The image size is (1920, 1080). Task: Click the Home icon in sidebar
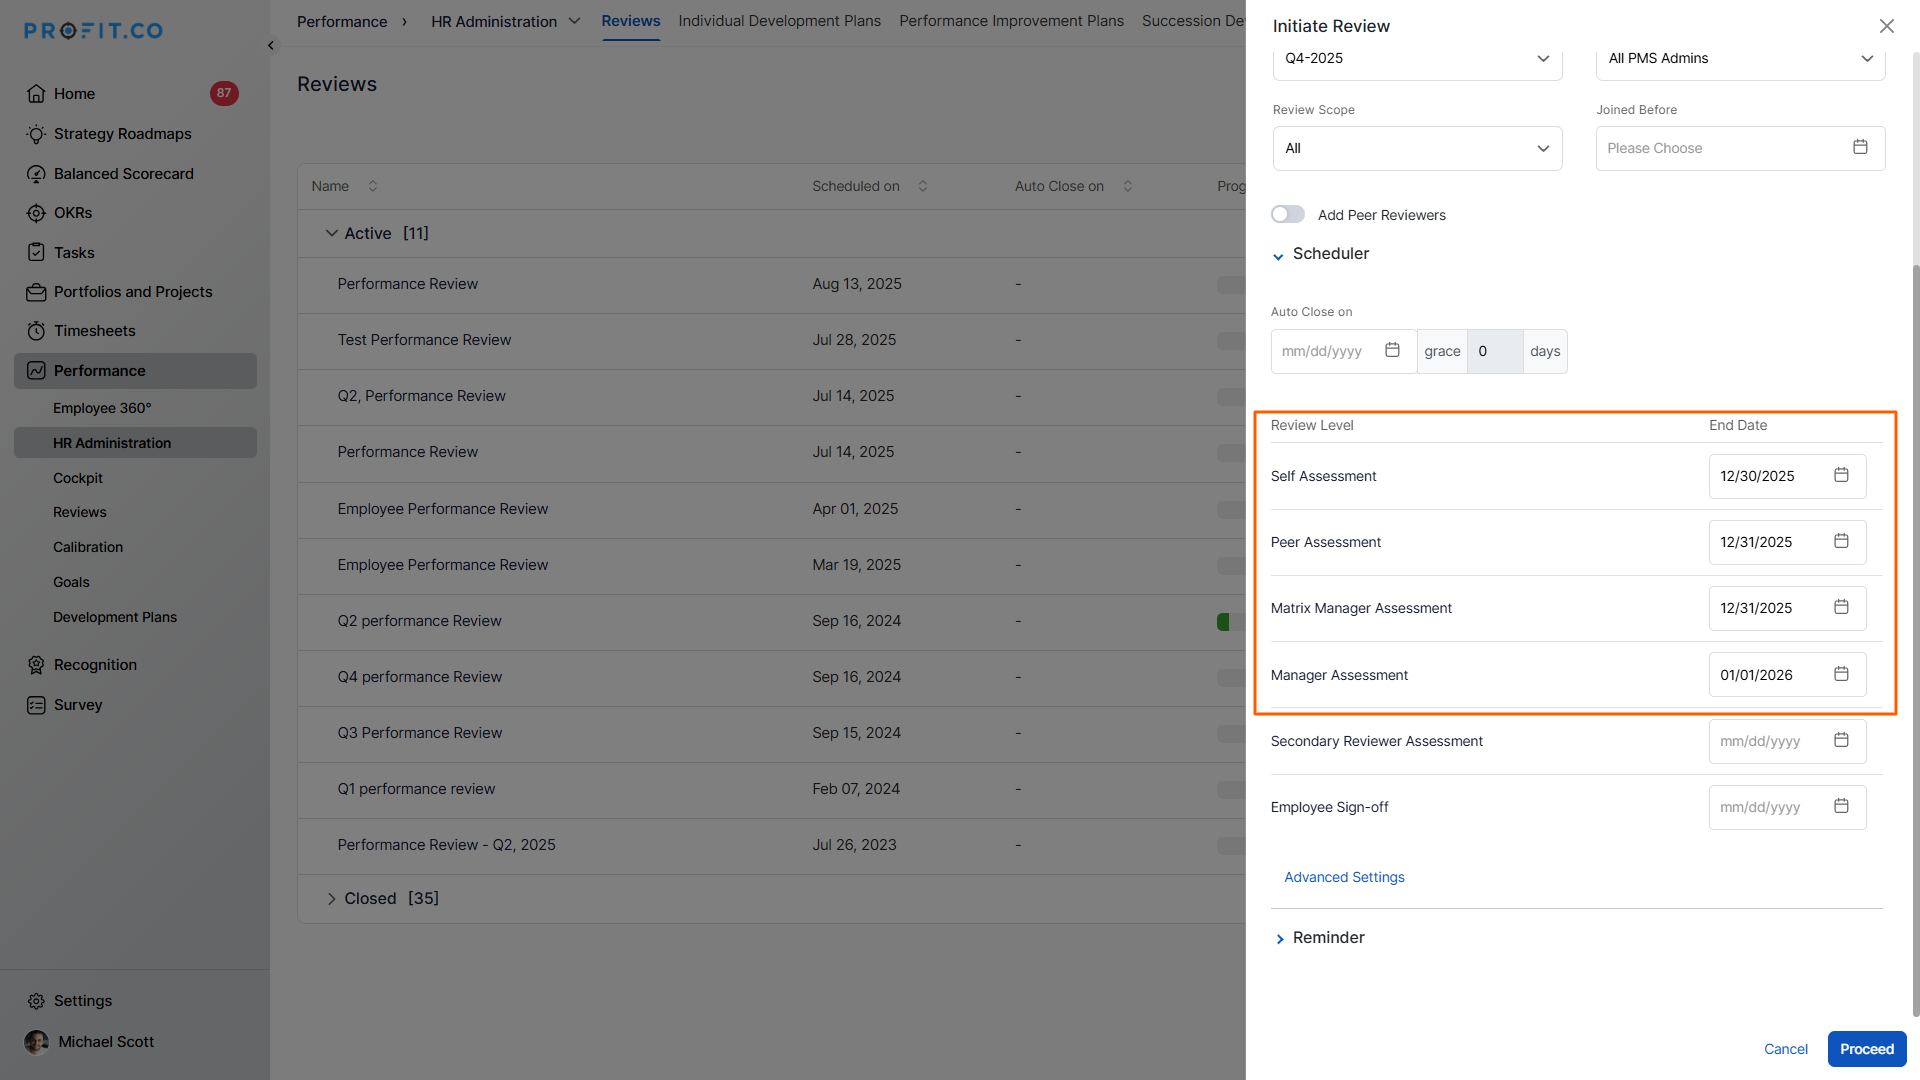click(x=36, y=94)
